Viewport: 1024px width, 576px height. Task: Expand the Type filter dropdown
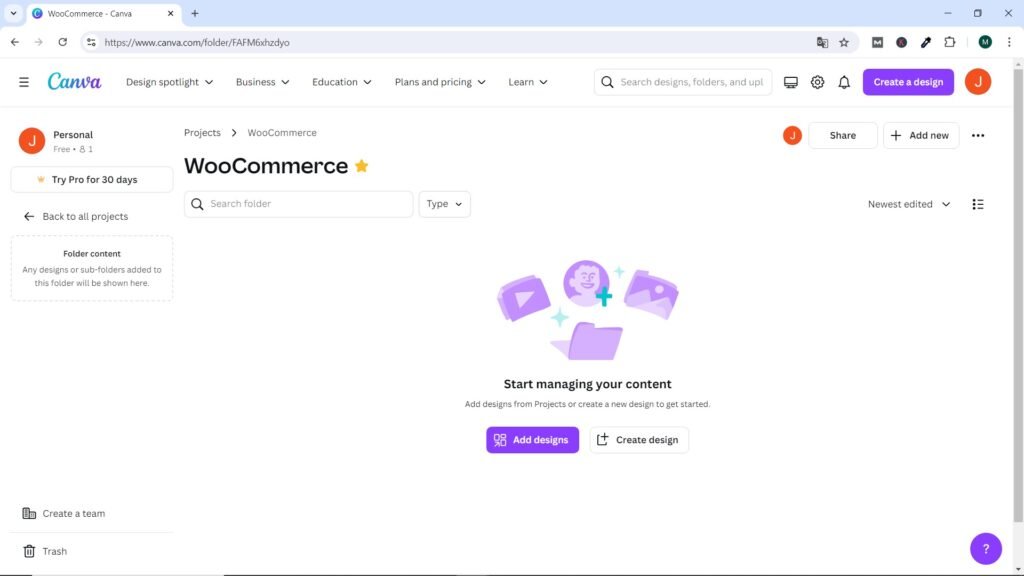(444, 204)
